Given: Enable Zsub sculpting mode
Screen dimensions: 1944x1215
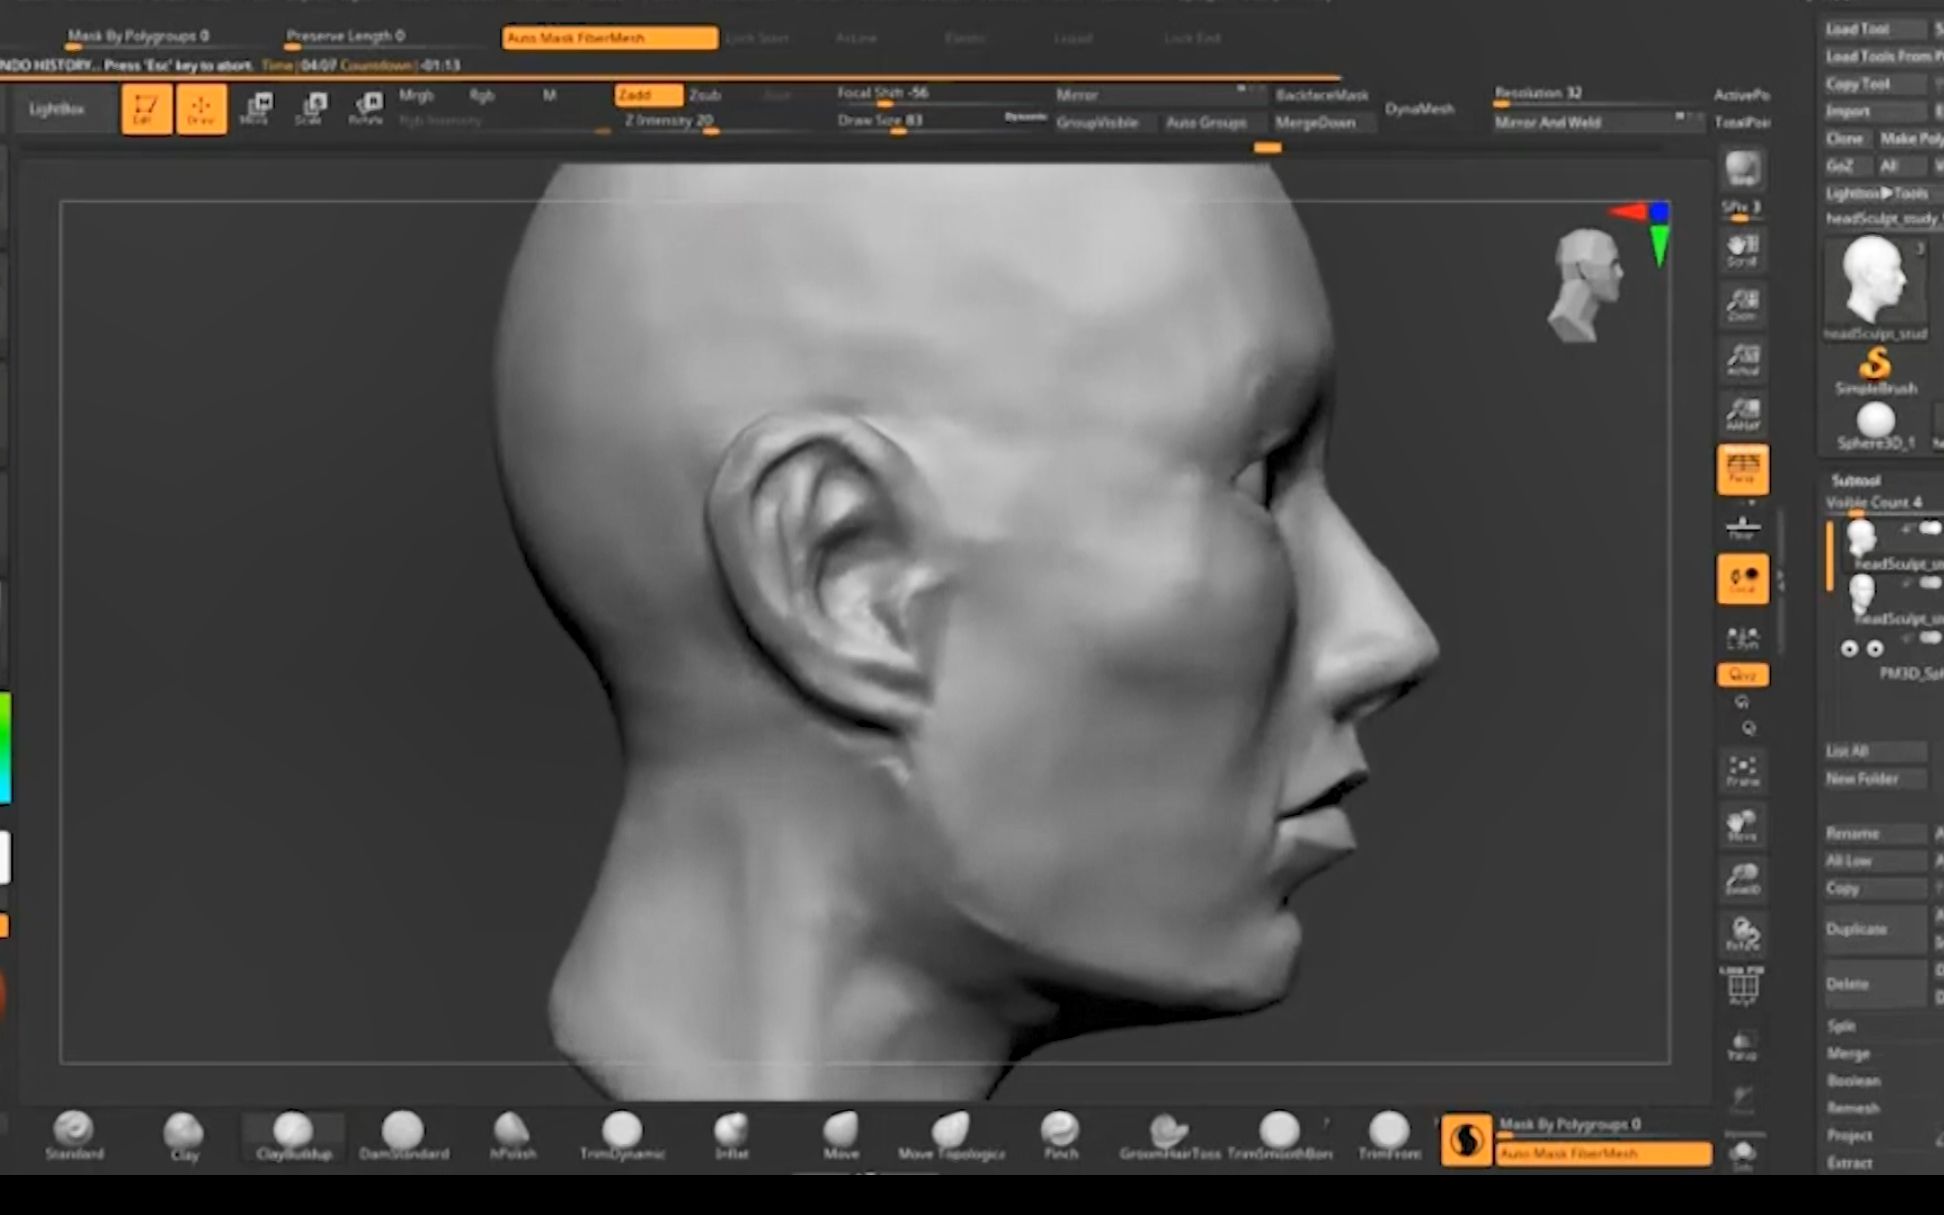Looking at the screenshot, I should pos(706,95).
